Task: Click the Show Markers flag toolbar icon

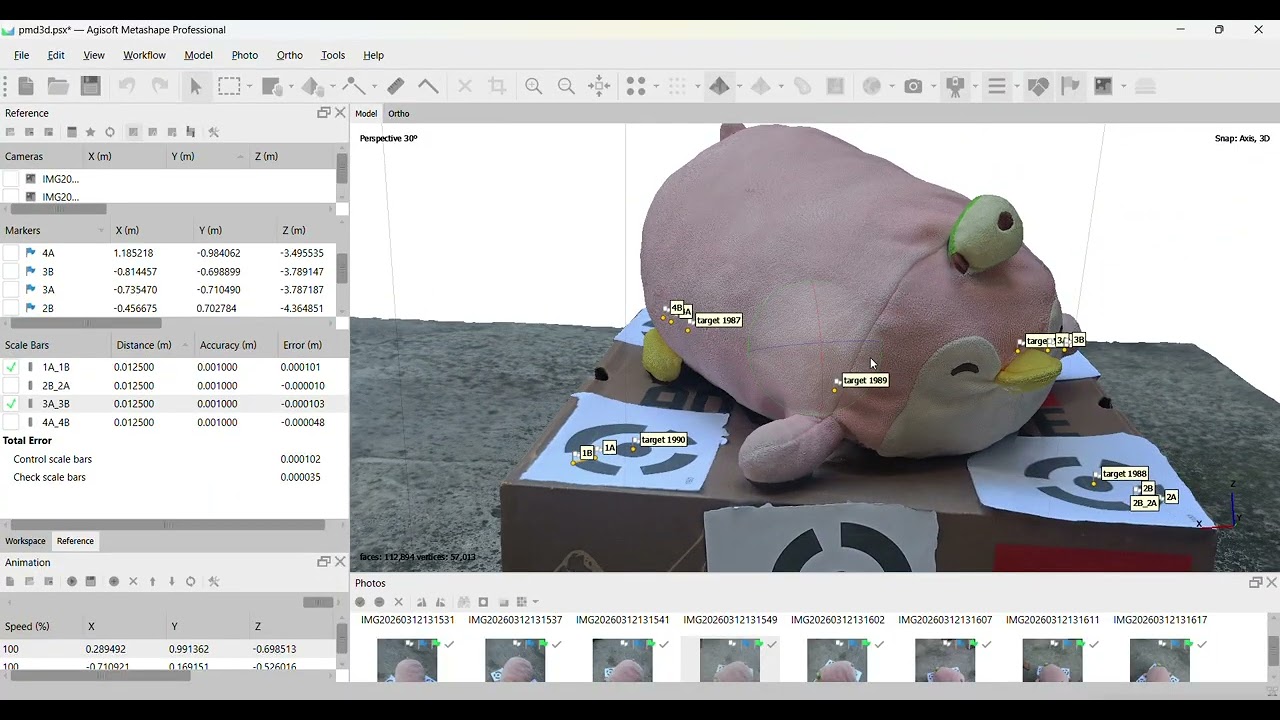Action: click(1071, 86)
